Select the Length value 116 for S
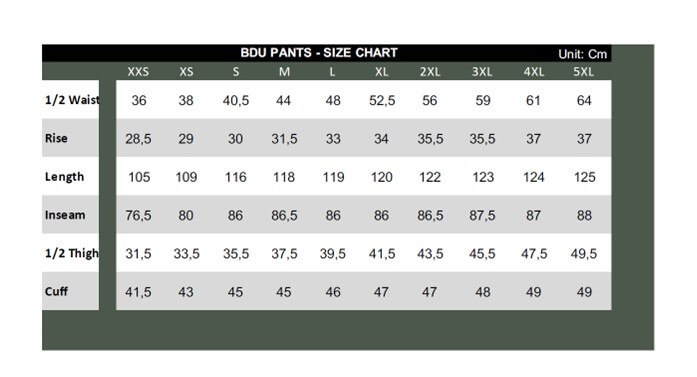This screenshot has width=697, height=377. (x=235, y=177)
